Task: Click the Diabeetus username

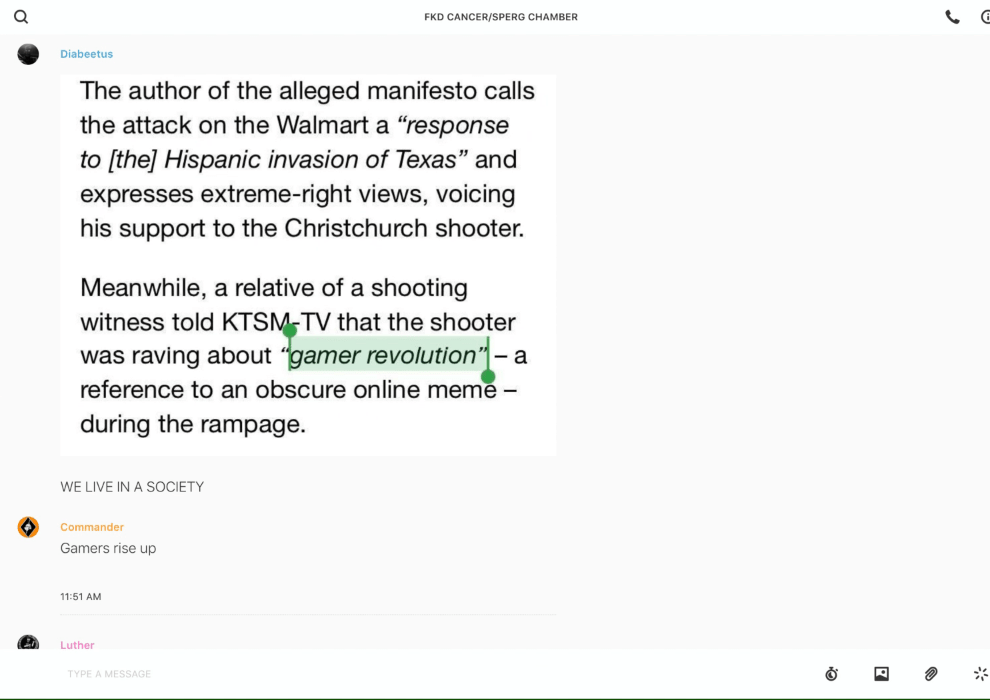Action: click(86, 54)
